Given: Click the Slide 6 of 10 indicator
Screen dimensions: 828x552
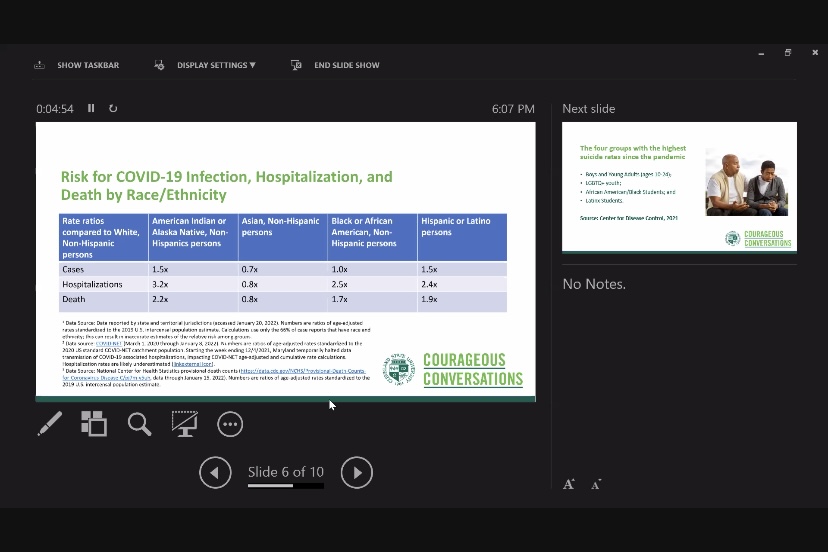Looking at the screenshot, I should point(286,472).
